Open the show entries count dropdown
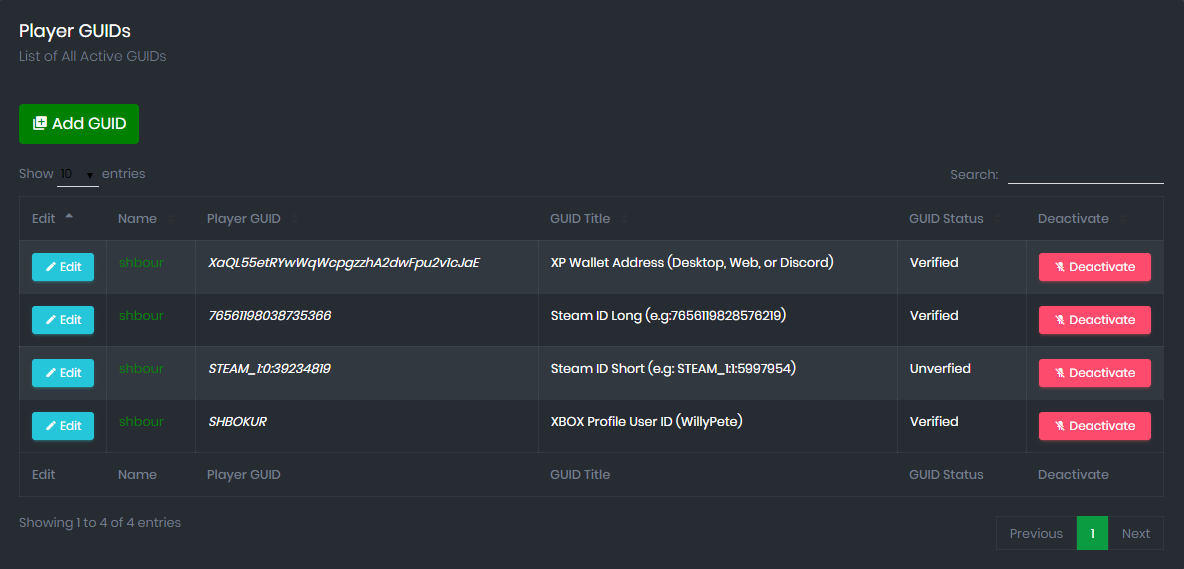This screenshot has width=1184, height=569. (77, 174)
